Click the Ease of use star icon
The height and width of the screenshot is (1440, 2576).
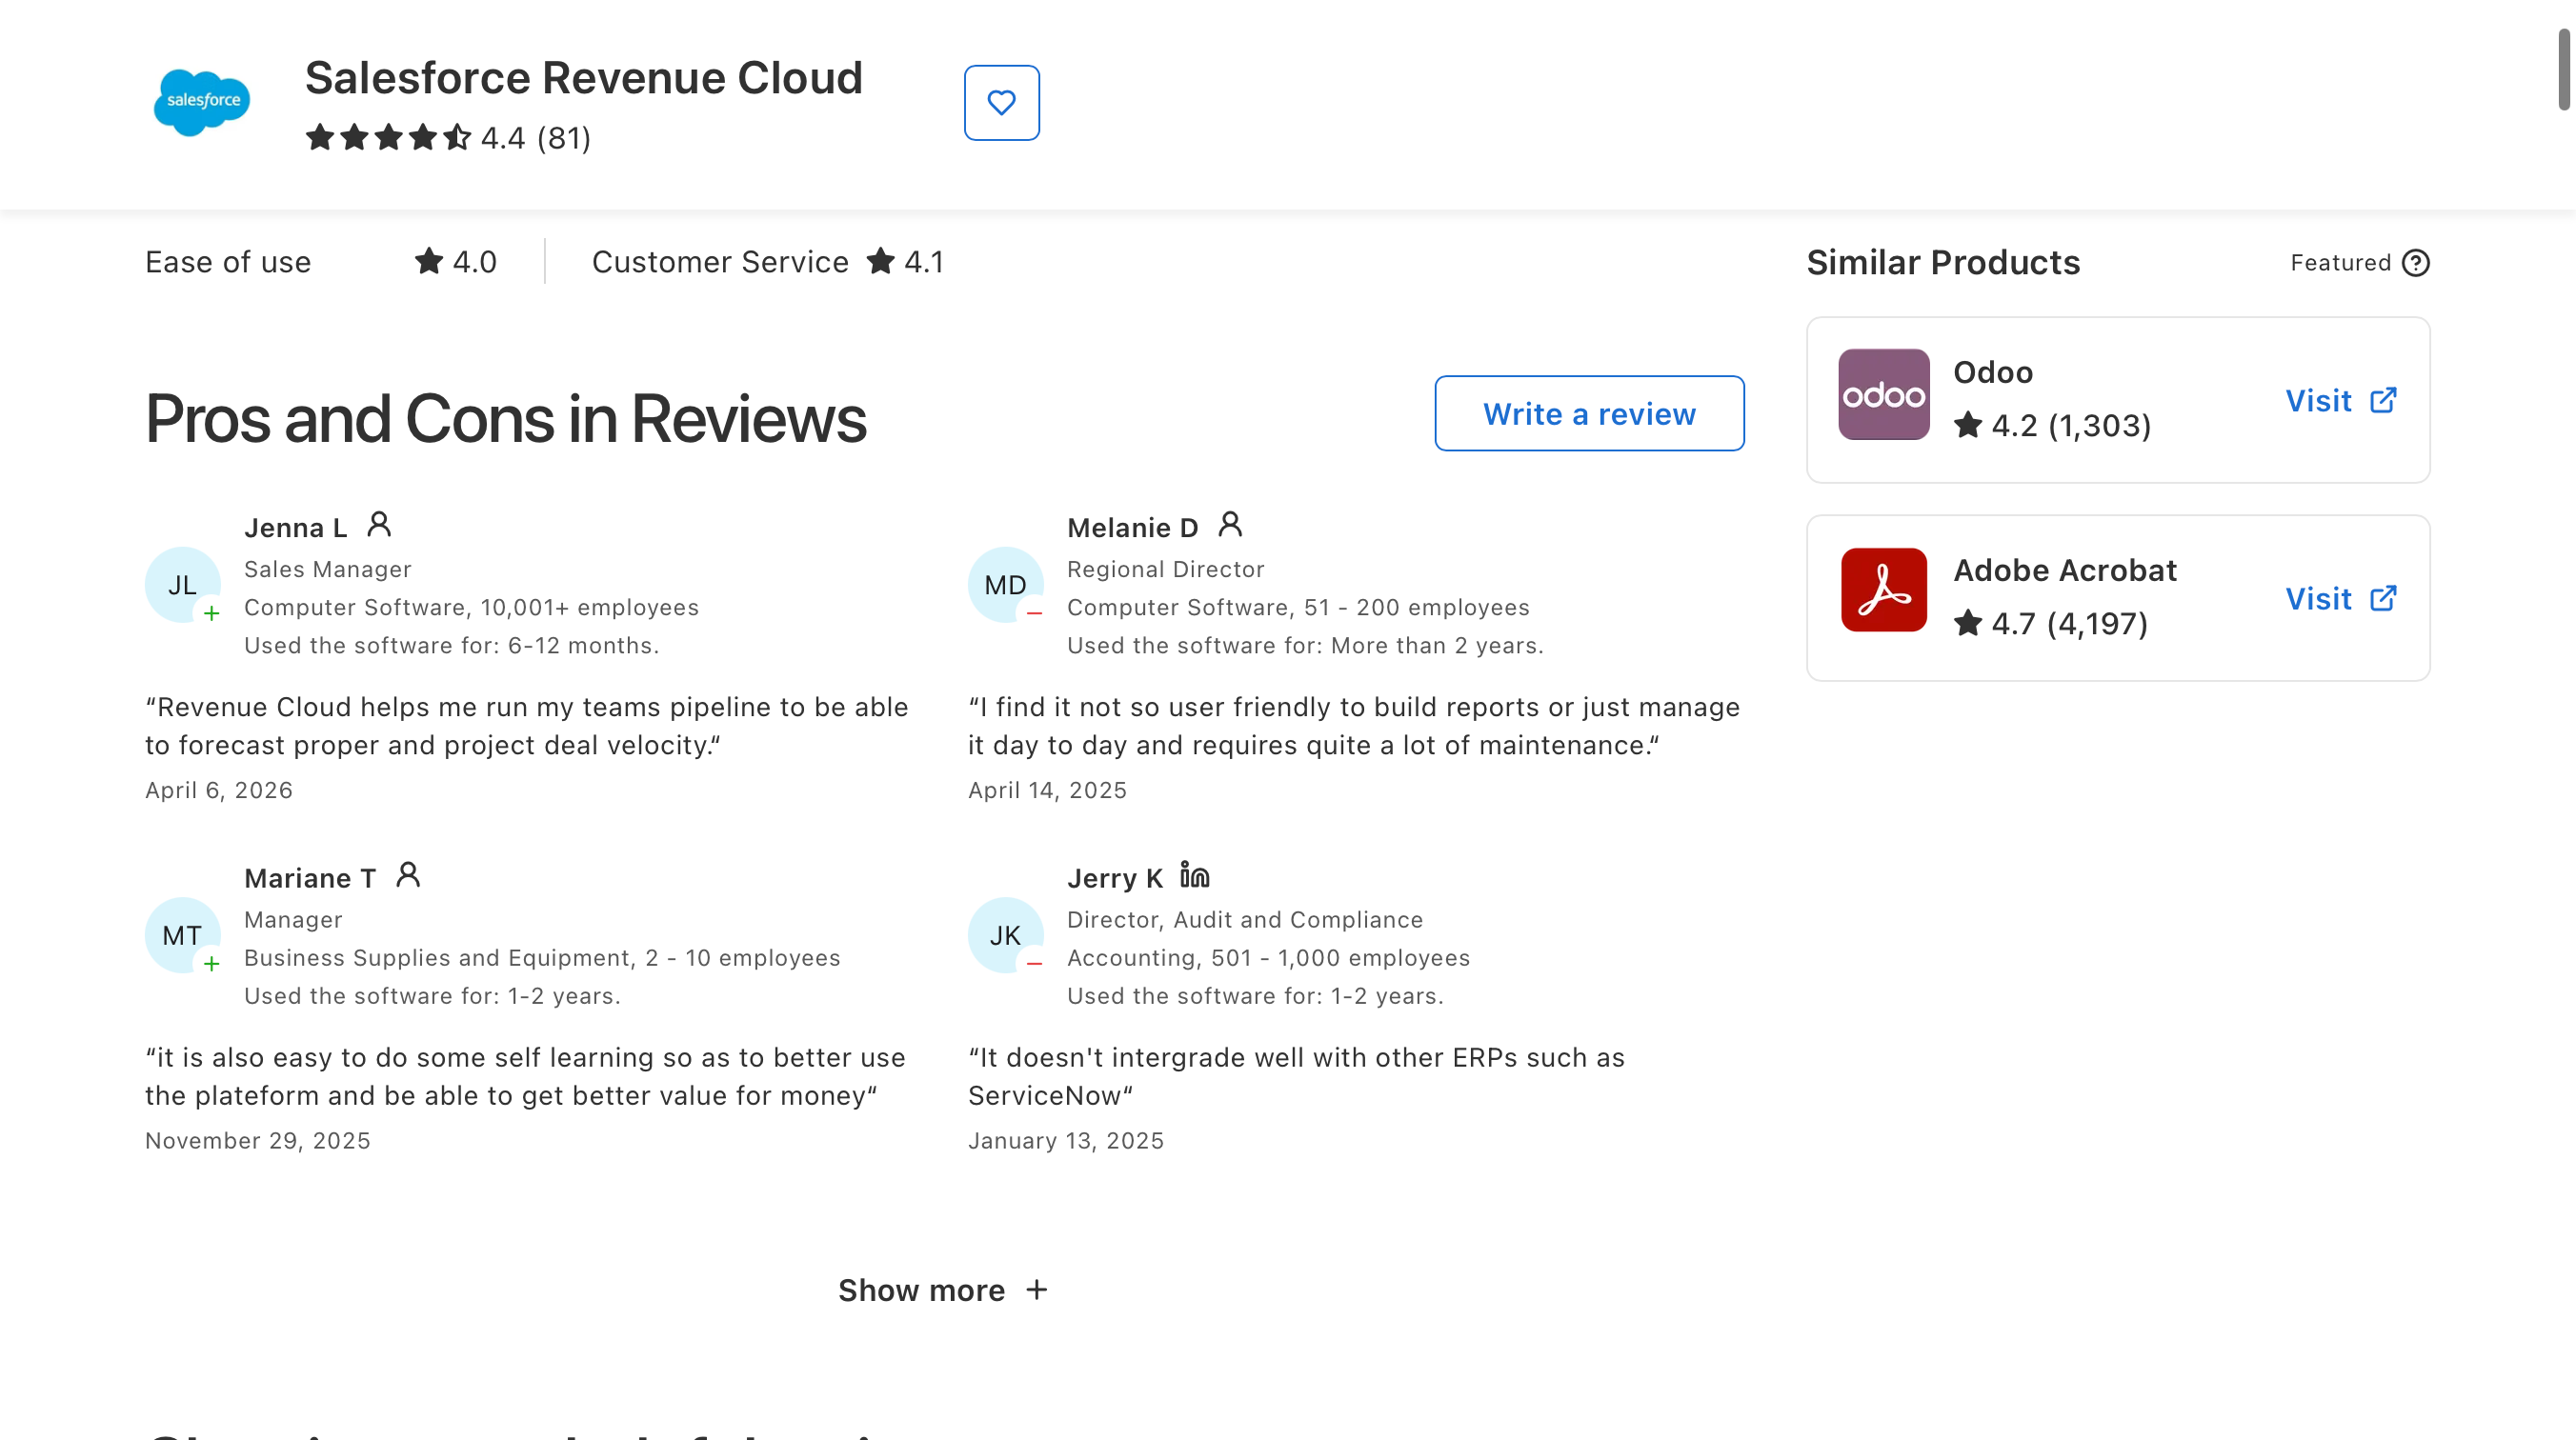pyautogui.click(x=429, y=261)
